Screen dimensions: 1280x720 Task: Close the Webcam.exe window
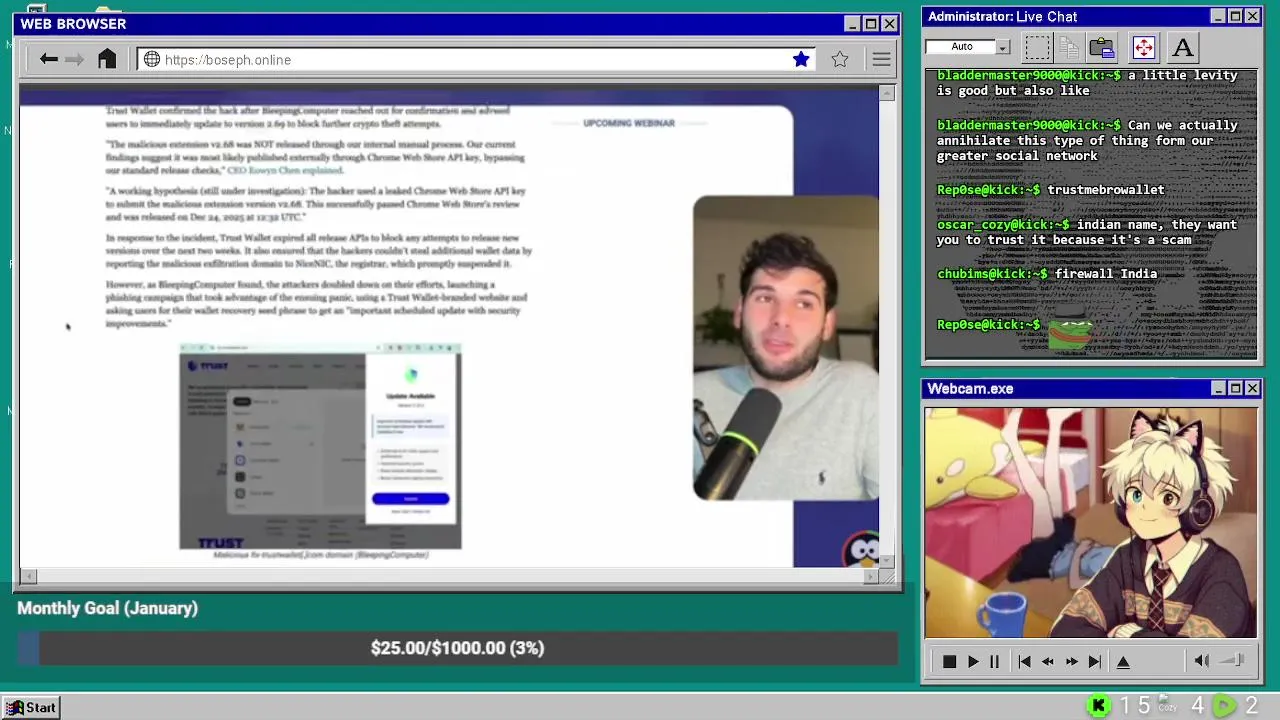[x=1252, y=388]
